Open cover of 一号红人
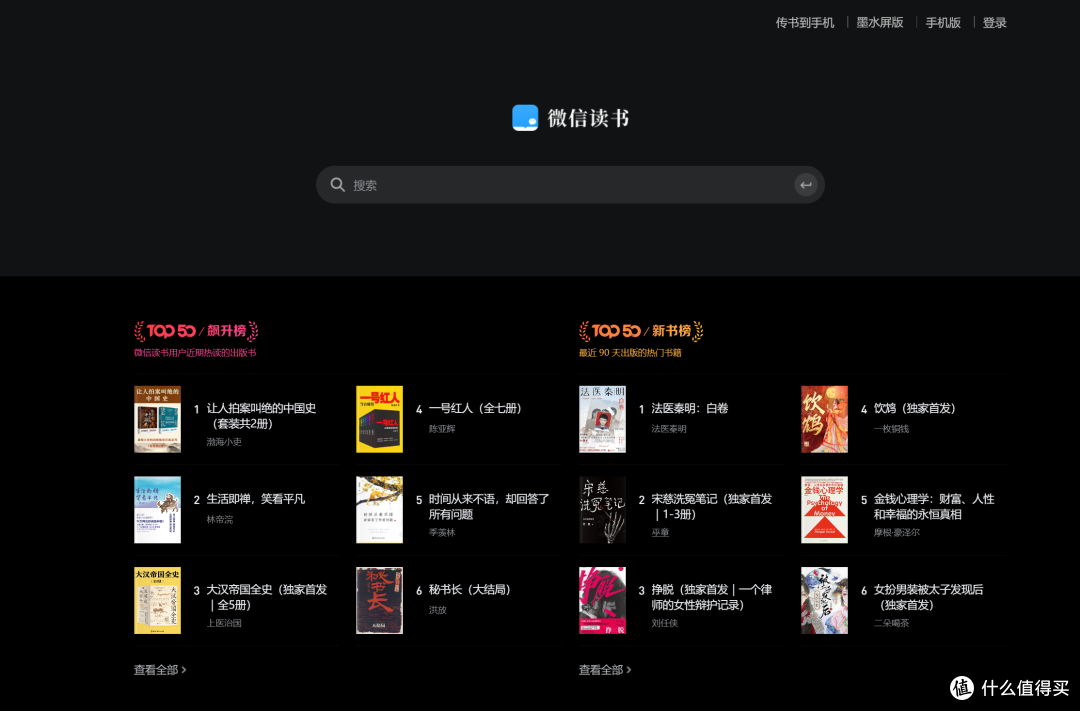This screenshot has width=1080, height=711. pyautogui.click(x=380, y=419)
